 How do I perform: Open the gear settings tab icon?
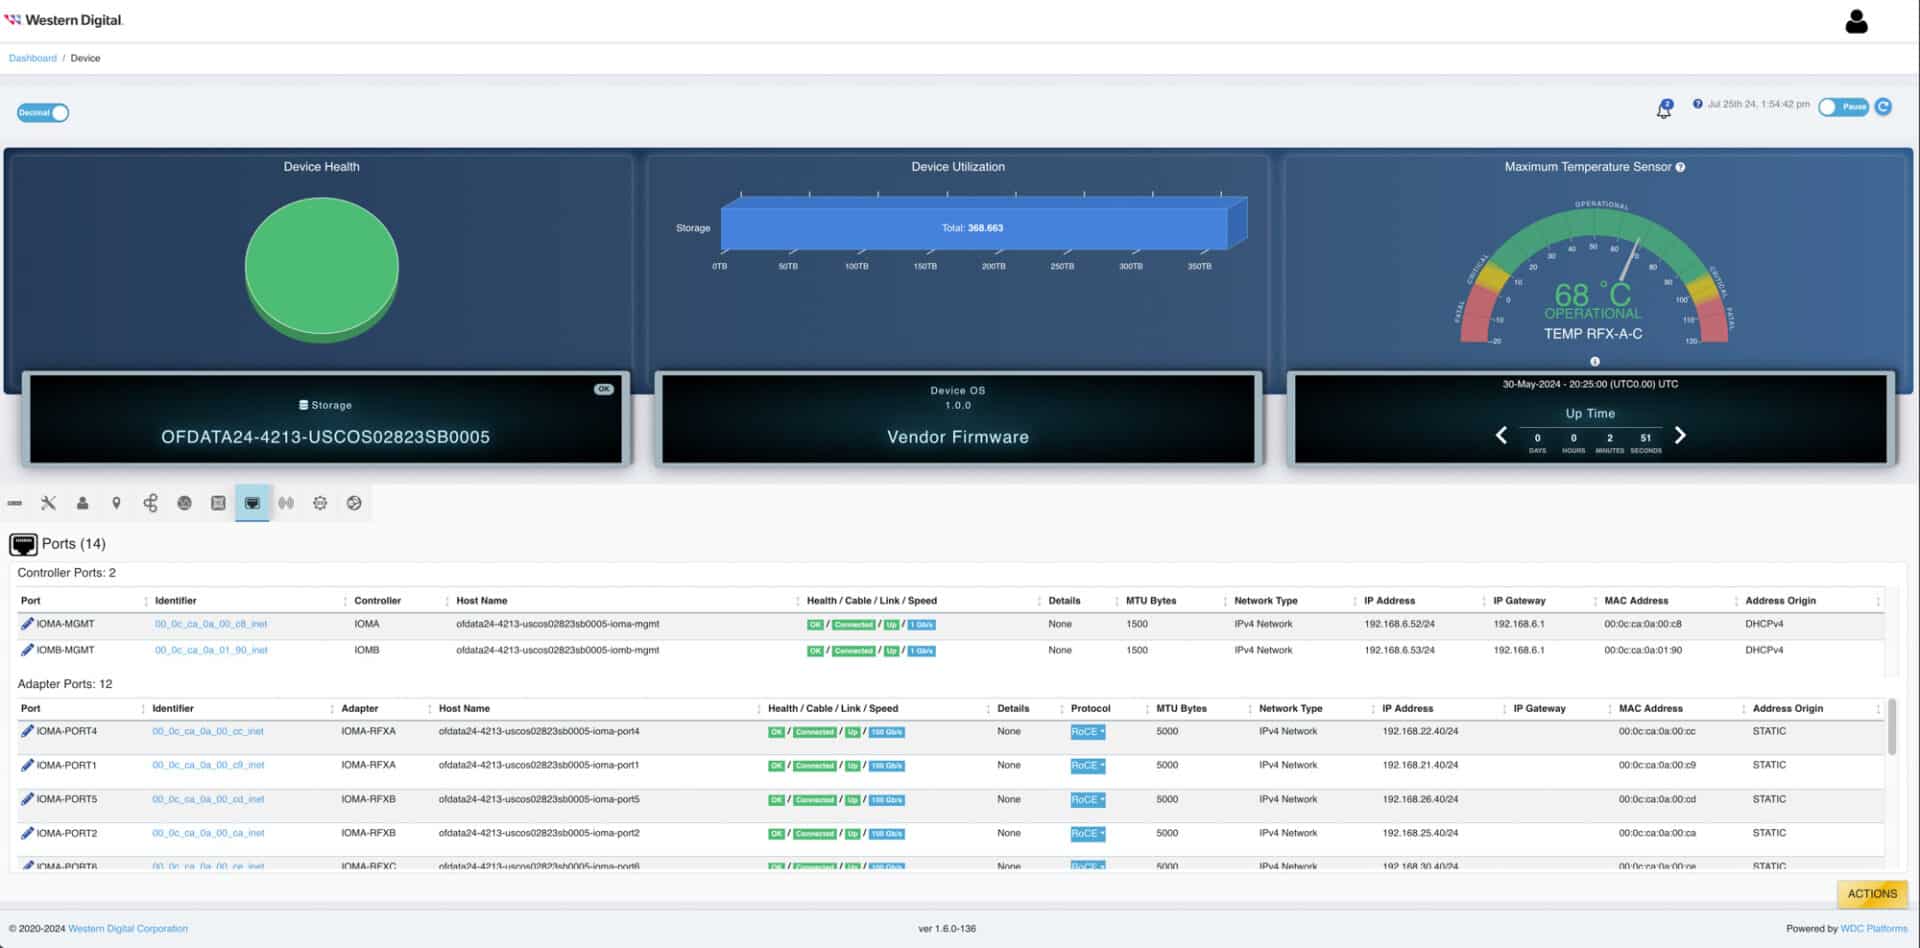320,503
